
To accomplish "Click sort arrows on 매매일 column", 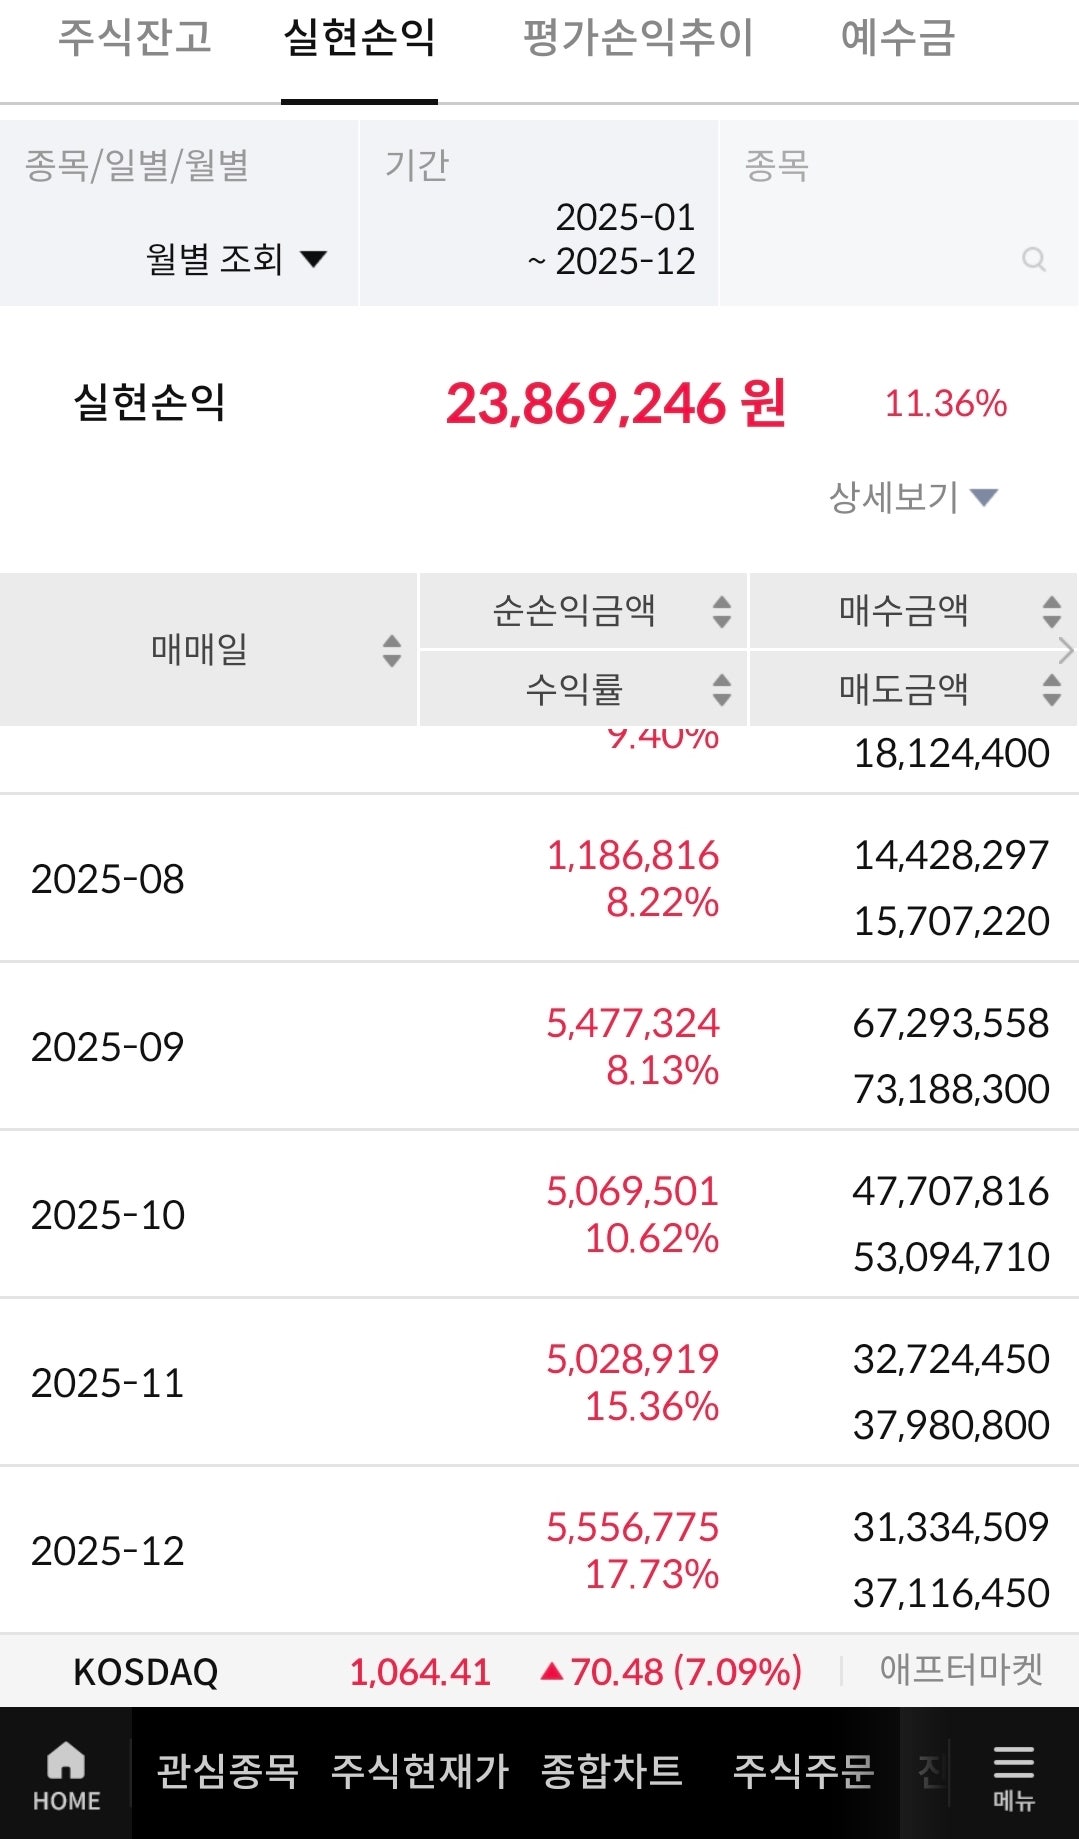I will click(x=391, y=650).
